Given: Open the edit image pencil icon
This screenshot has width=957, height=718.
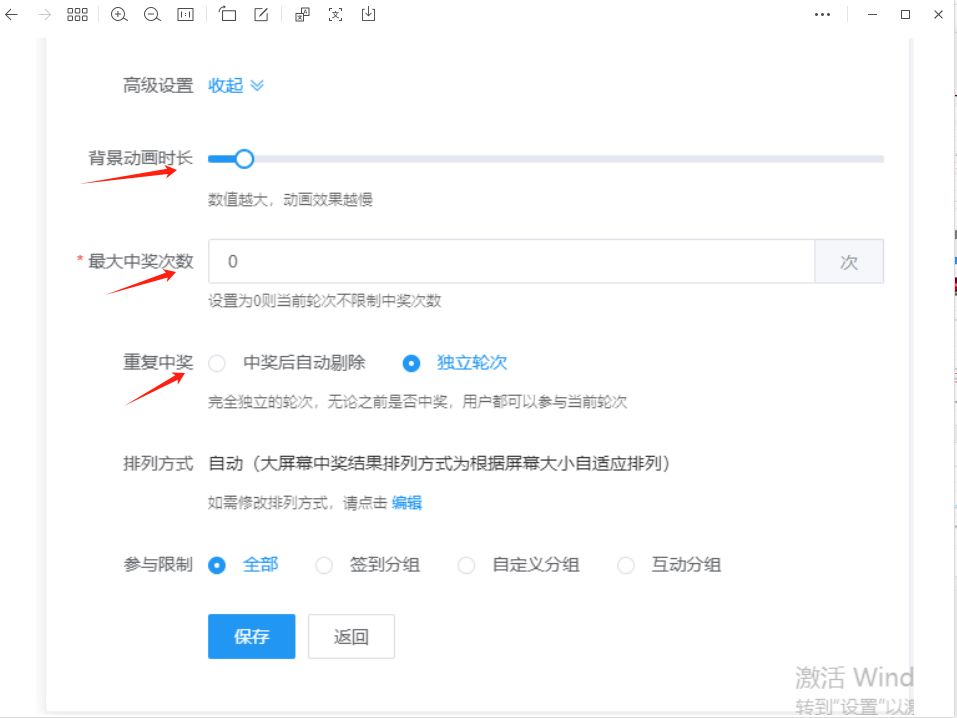Looking at the screenshot, I should pyautogui.click(x=261, y=15).
